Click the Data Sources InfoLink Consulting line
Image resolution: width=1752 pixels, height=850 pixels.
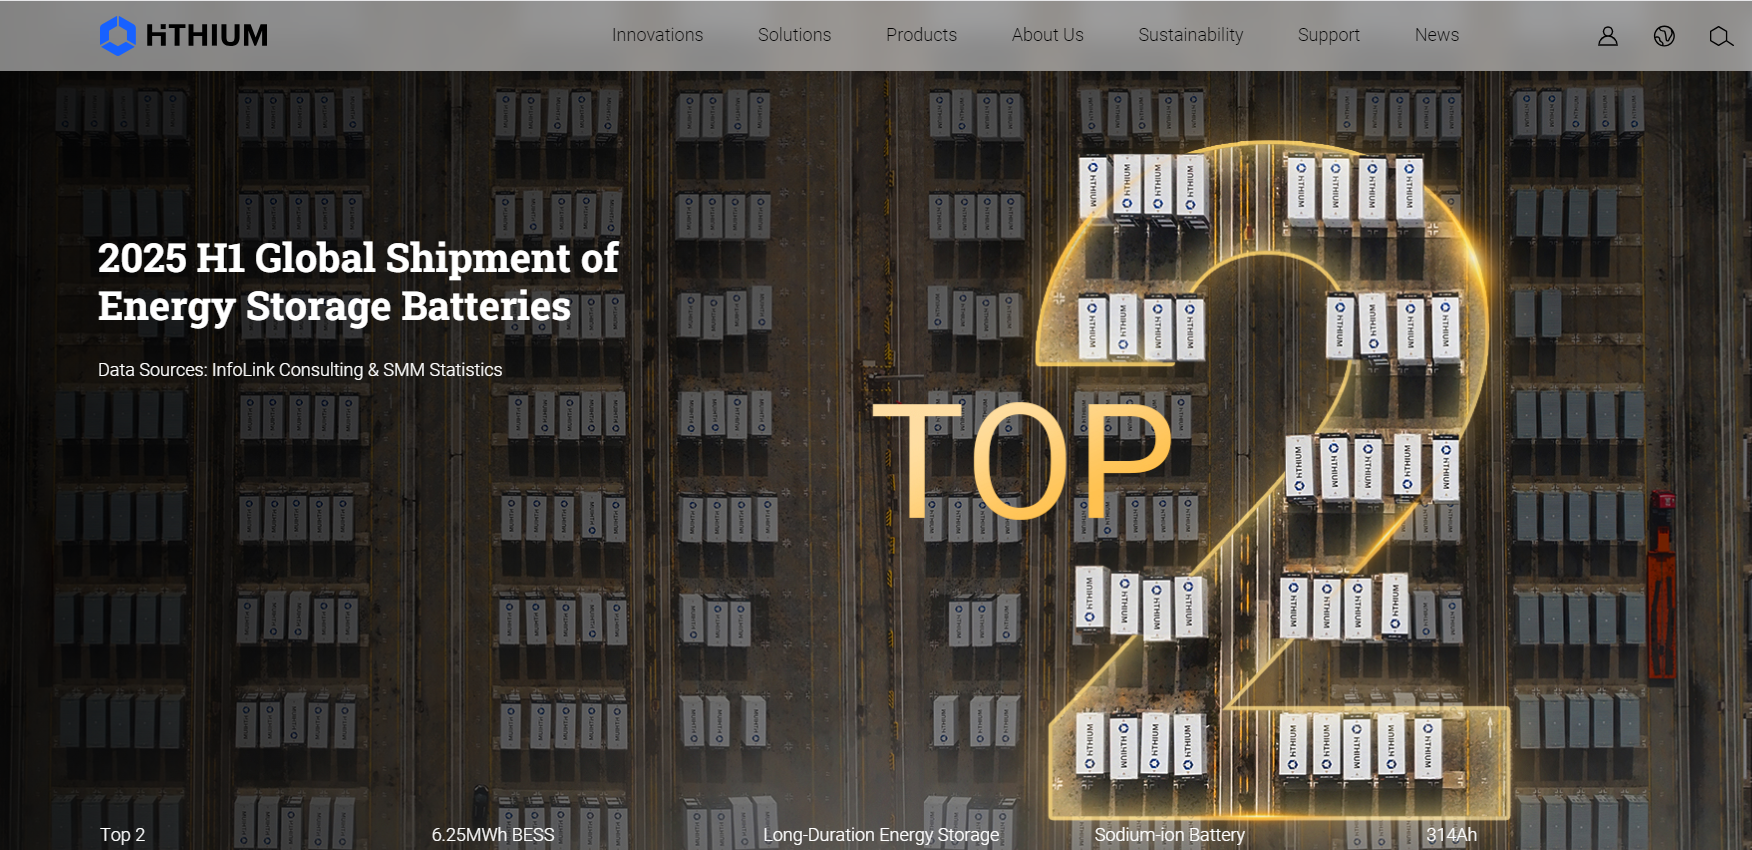[300, 370]
